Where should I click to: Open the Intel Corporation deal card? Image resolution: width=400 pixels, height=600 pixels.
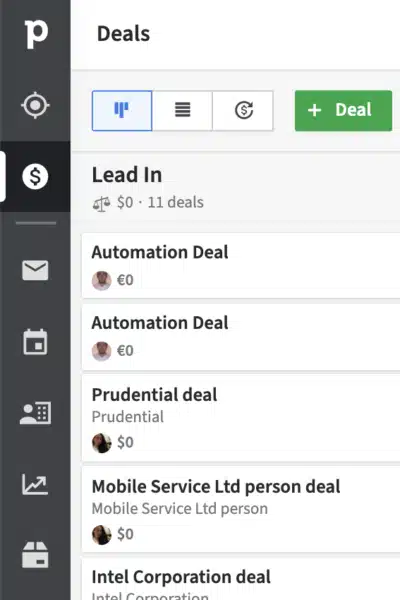point(241,579)
